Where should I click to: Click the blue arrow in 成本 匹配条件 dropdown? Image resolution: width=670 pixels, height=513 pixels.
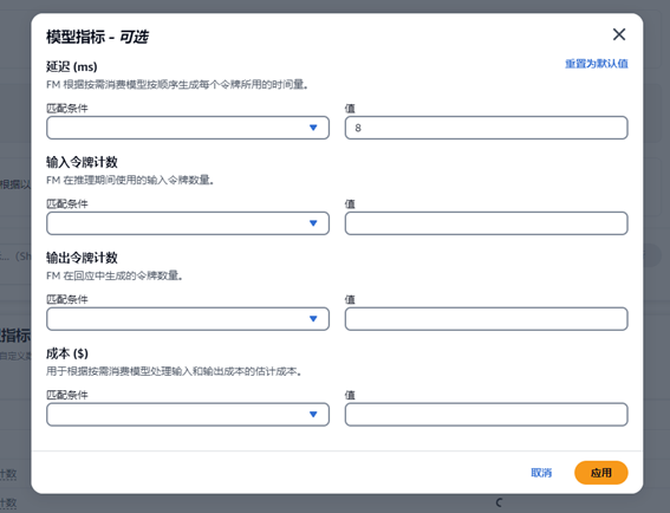click(x=313, y=414)
